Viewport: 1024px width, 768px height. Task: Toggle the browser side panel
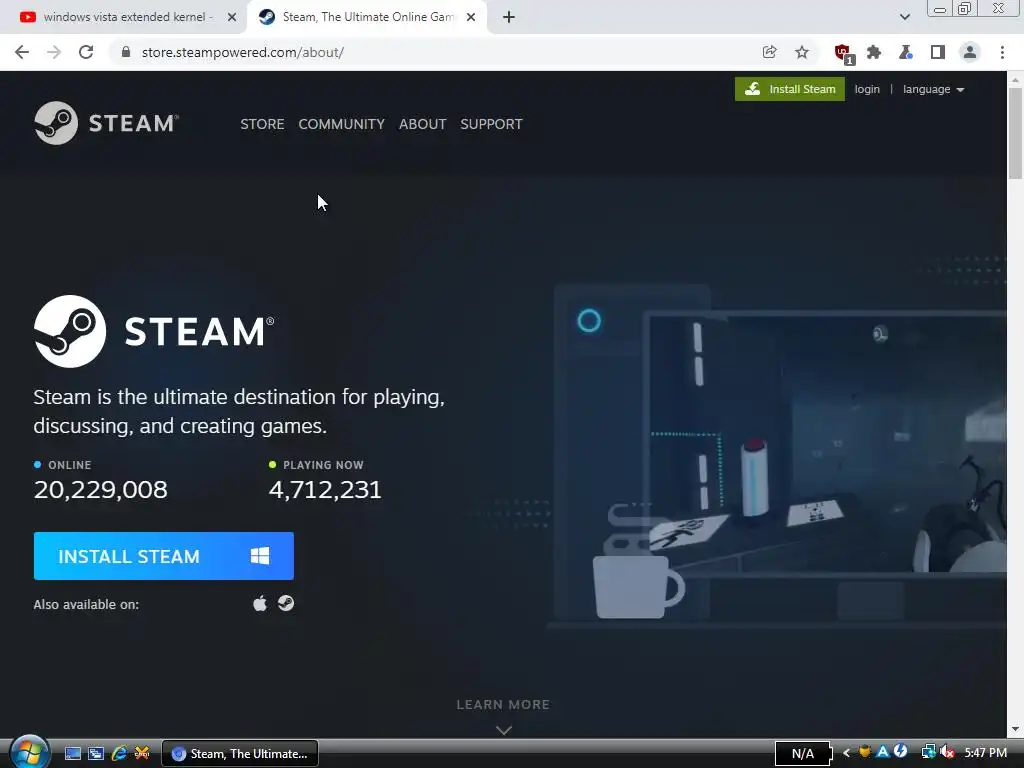point(938,52)
